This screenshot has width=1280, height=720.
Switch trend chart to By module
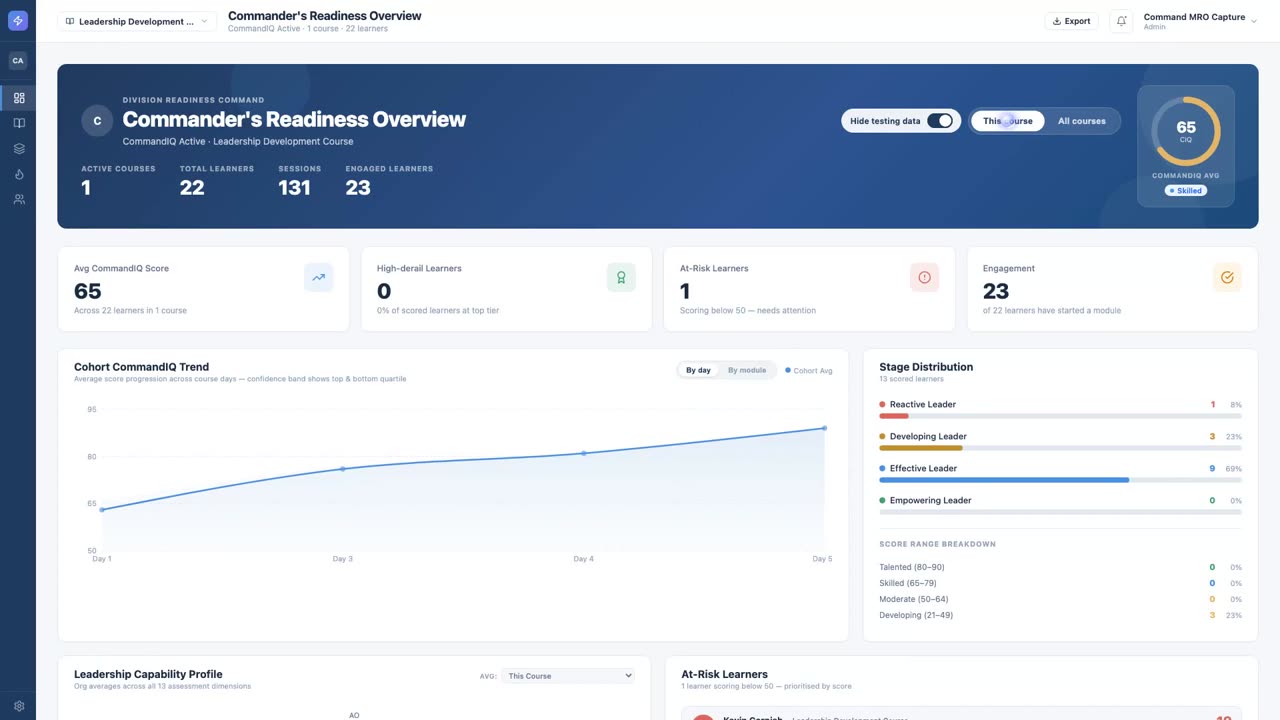[747, 370]
